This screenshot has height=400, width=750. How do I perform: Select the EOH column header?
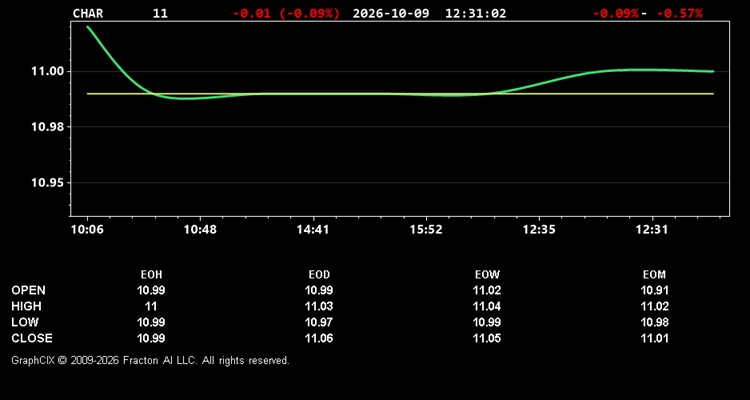(151, 275)
